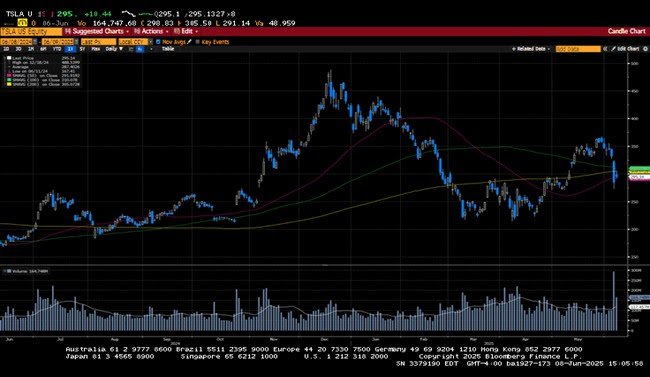Screen dimensions: 650x377
Task: Click the Add Data input field
Action: coord(578,49)
